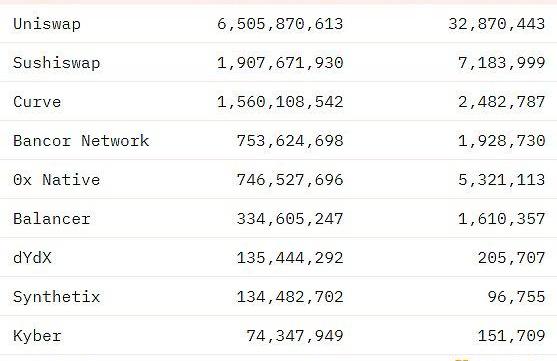Select Uniswap count 32,870,443
557x361 pixels.
coord(496,24)
